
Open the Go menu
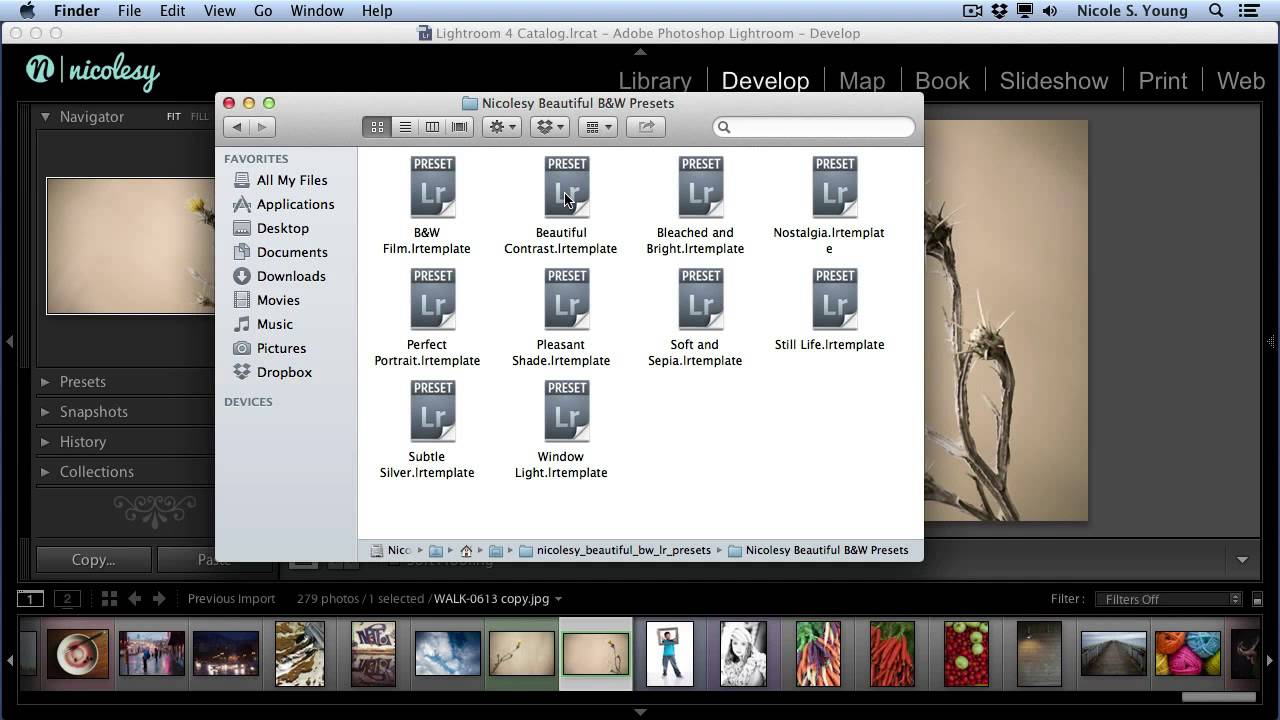[263, 11]
